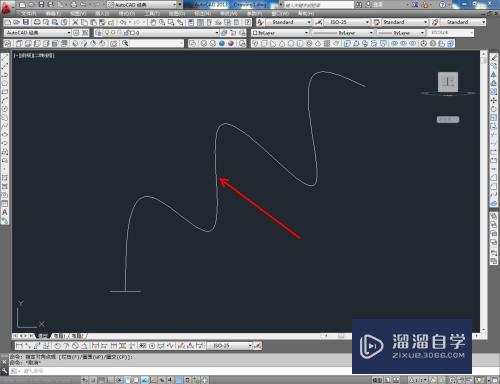Click the Sphere icon in Modeling toolbar

click(291, 43)
